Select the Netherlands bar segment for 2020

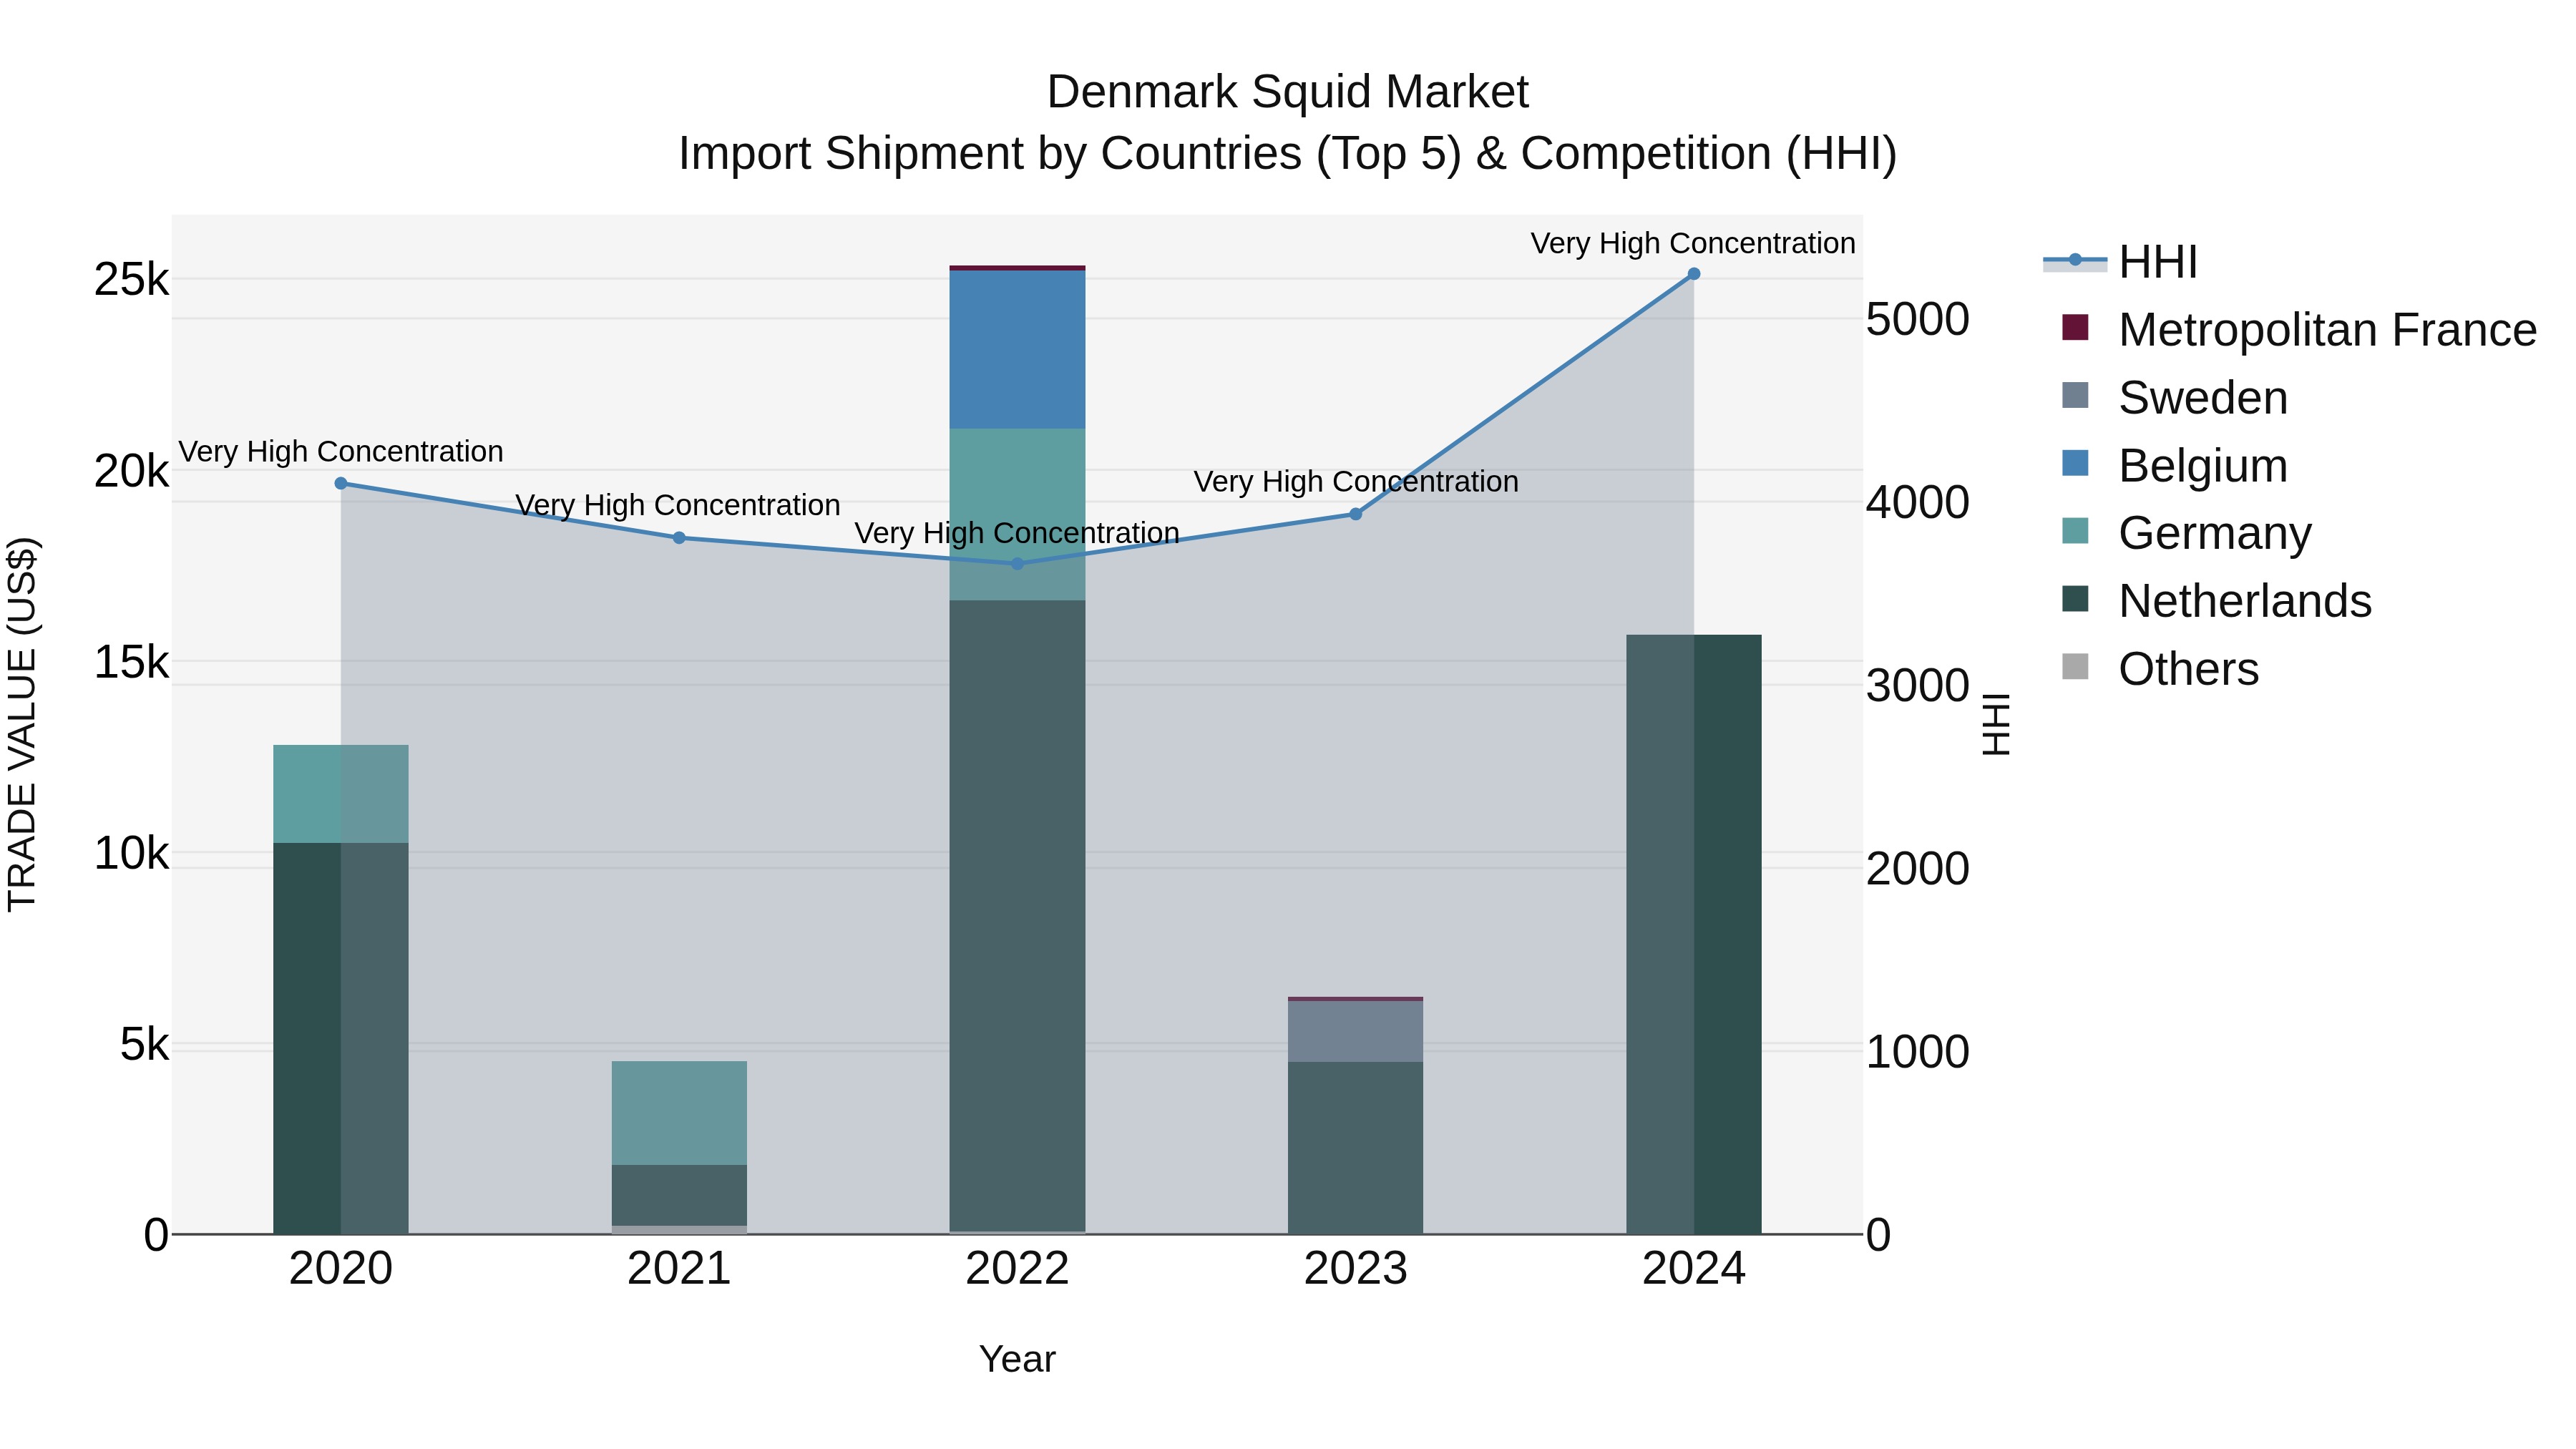coord(341,1038)
